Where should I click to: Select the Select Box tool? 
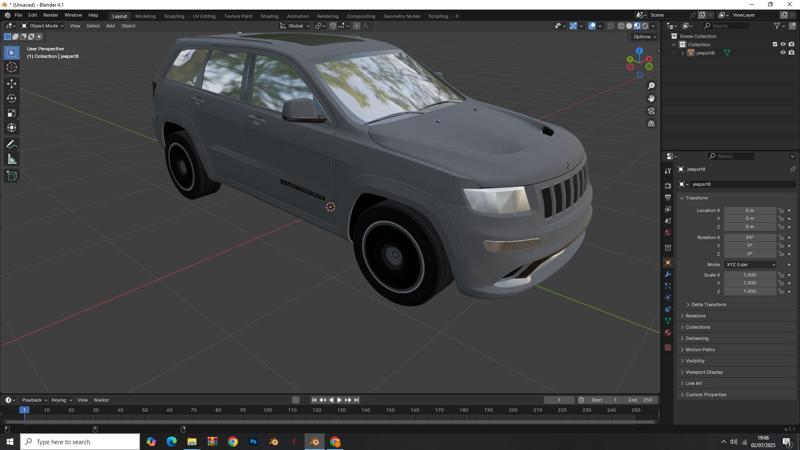(12, 53)
